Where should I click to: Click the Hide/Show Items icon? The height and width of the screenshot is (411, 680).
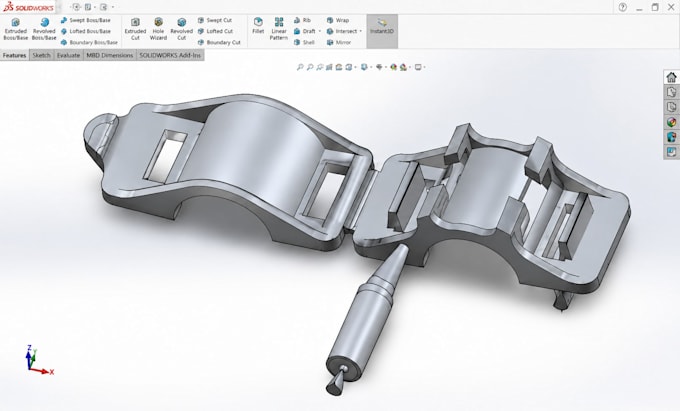tap(379, 67)
